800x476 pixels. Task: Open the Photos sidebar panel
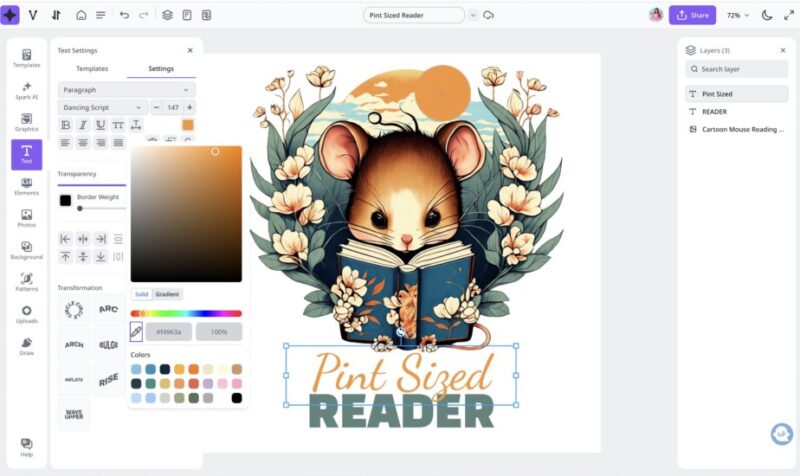click(x=27, y=218)
